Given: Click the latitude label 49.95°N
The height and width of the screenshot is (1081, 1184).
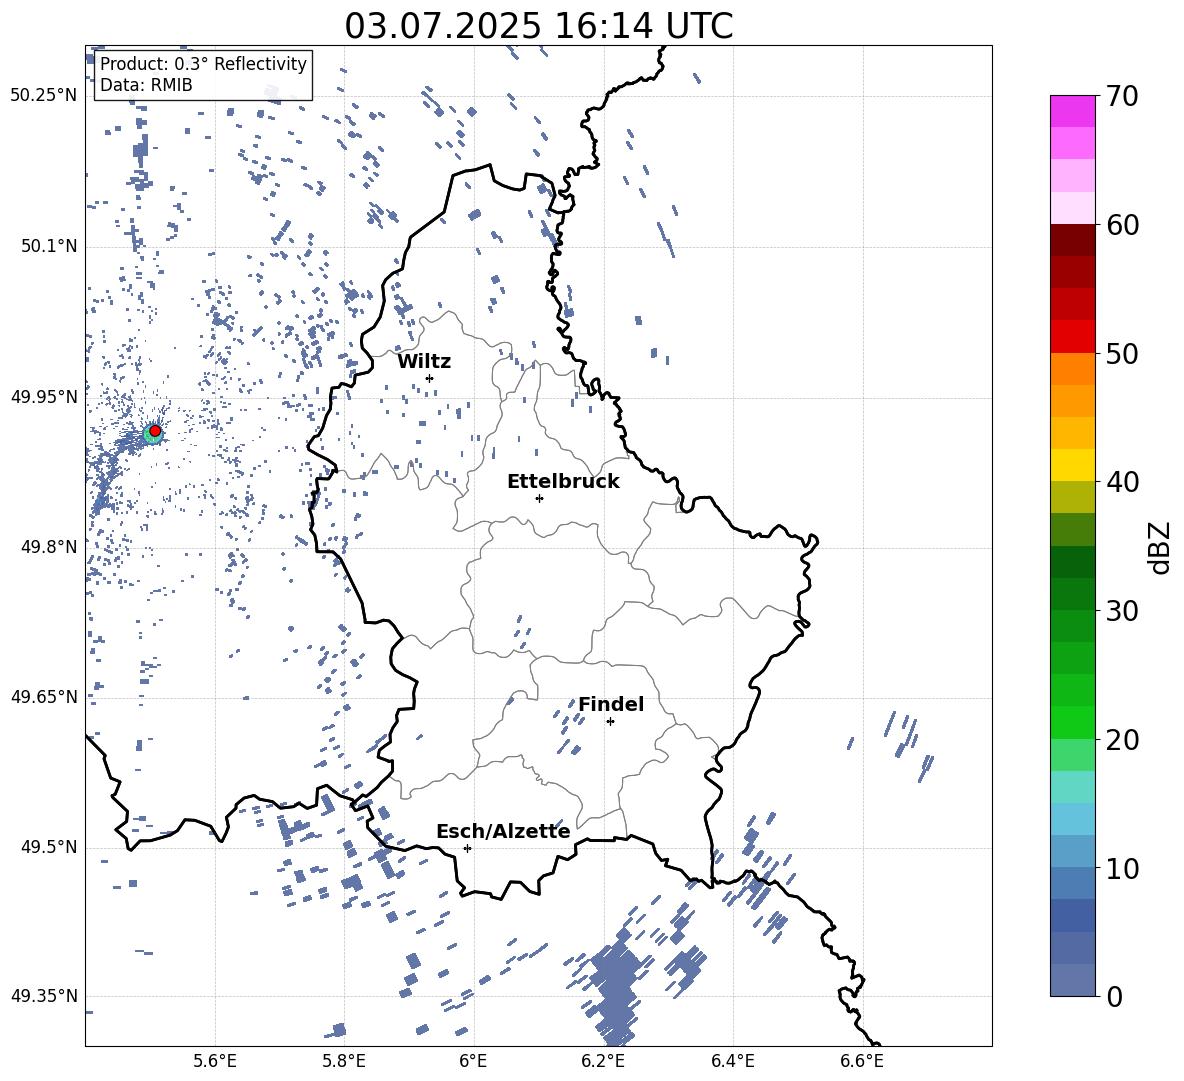Looking at the screenshot, I should 43,397.
